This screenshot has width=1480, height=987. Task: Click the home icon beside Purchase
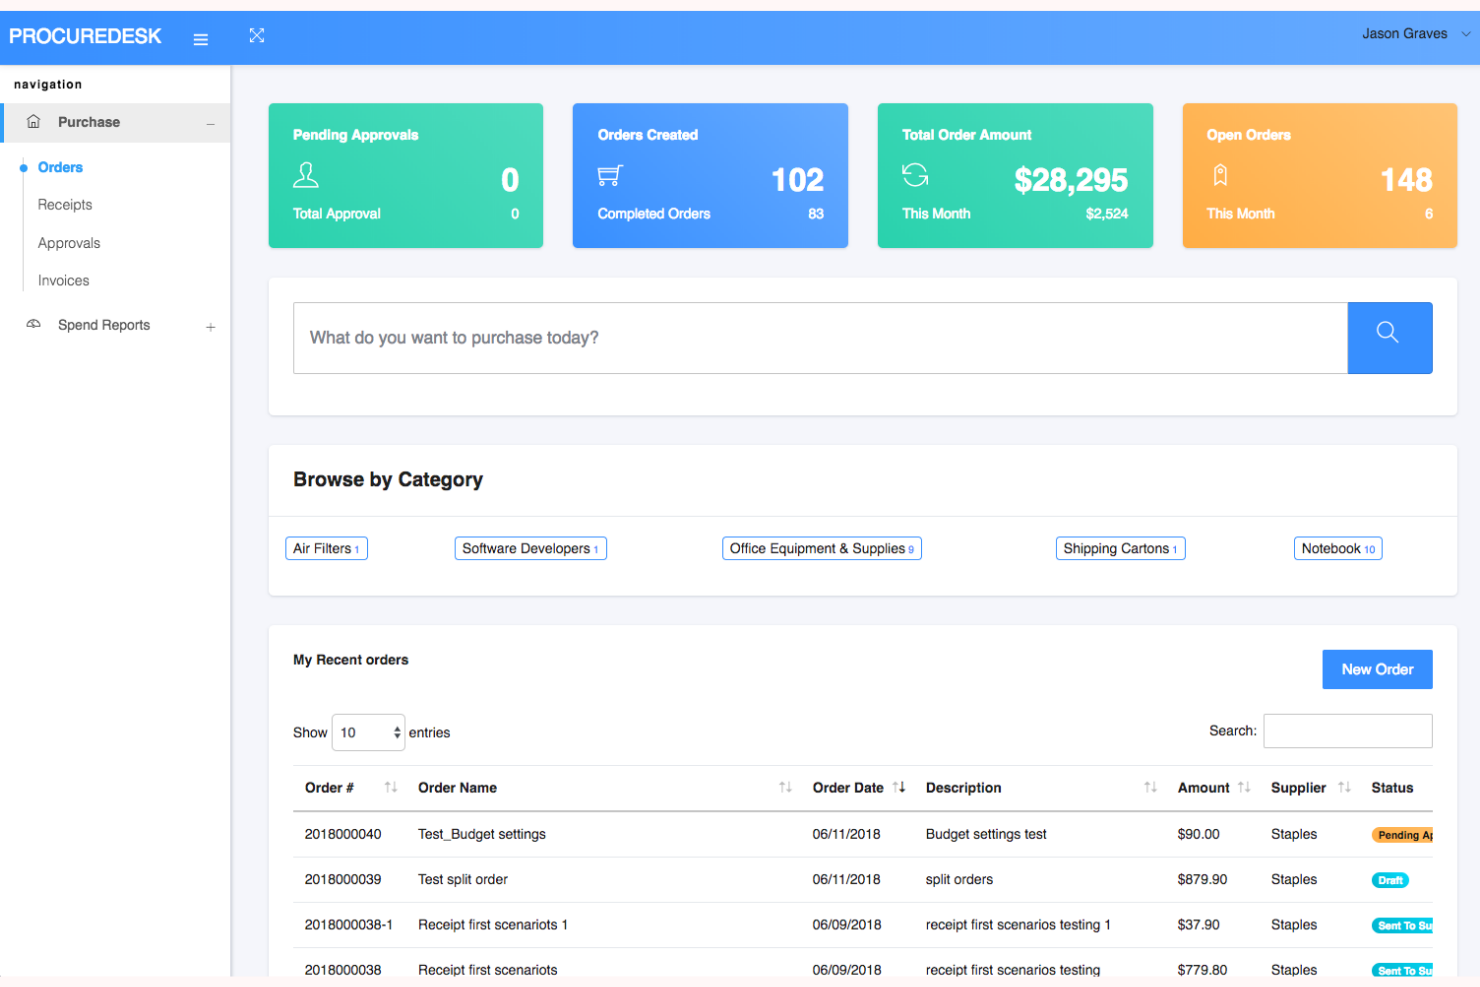(33, 121)
